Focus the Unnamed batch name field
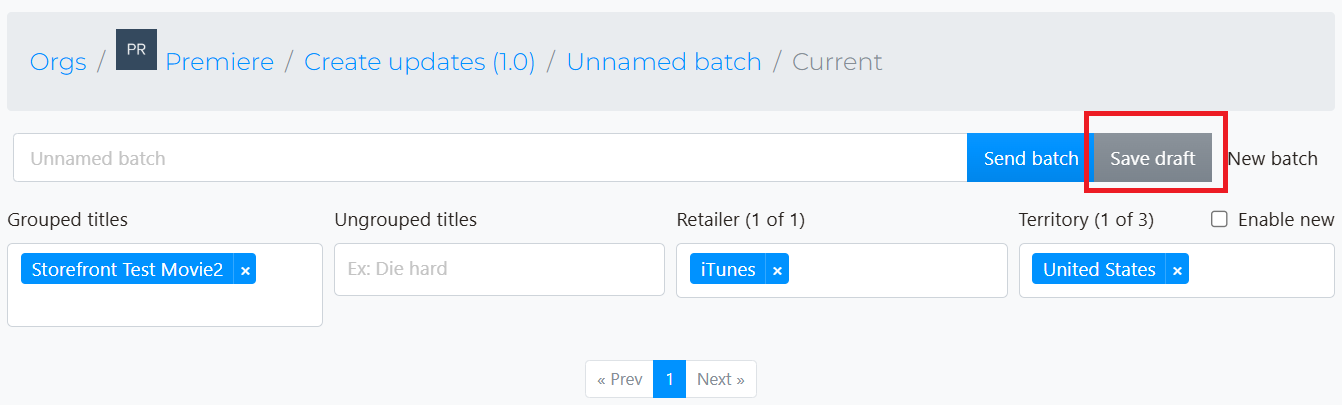 (490, 158)
